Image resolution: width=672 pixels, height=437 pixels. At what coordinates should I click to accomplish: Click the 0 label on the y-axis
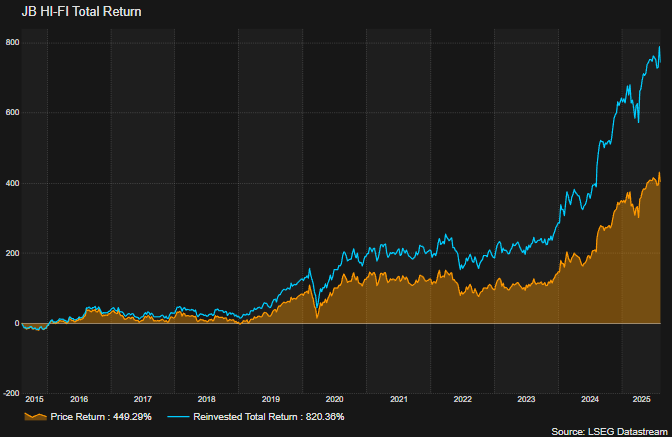coord(16,323)
